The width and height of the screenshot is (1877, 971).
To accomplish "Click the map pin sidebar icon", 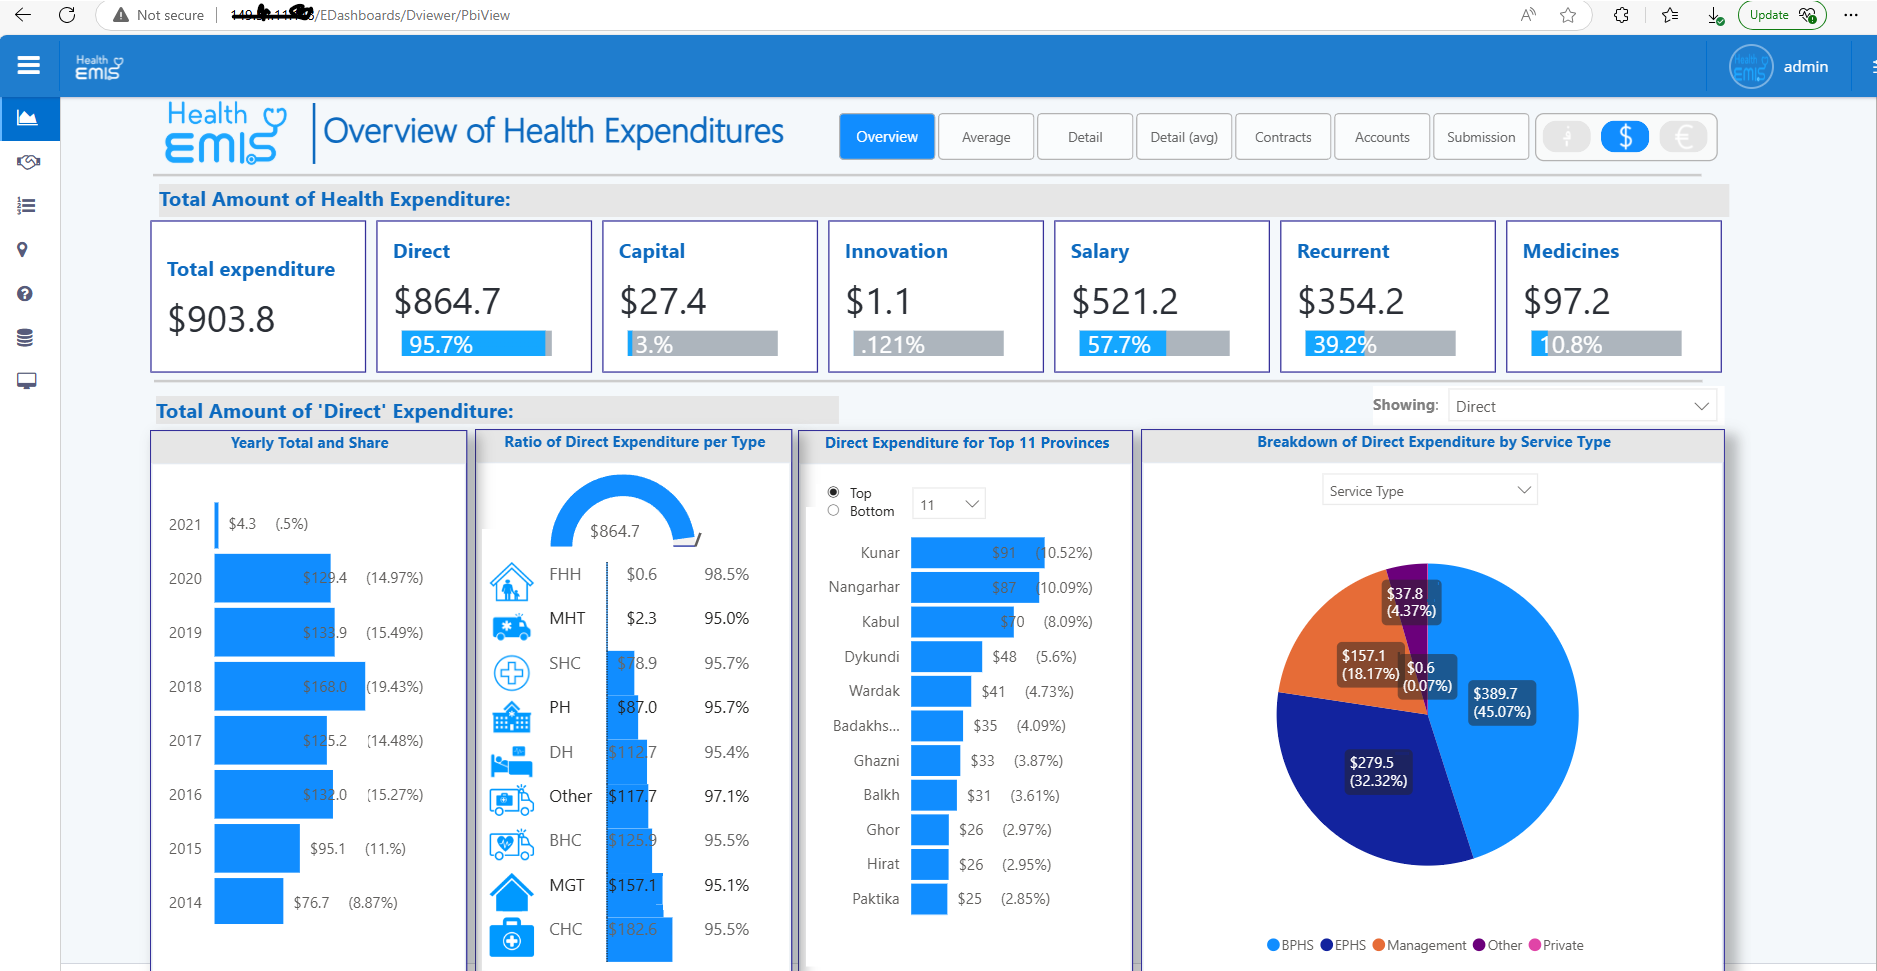I will coord(23,250).
